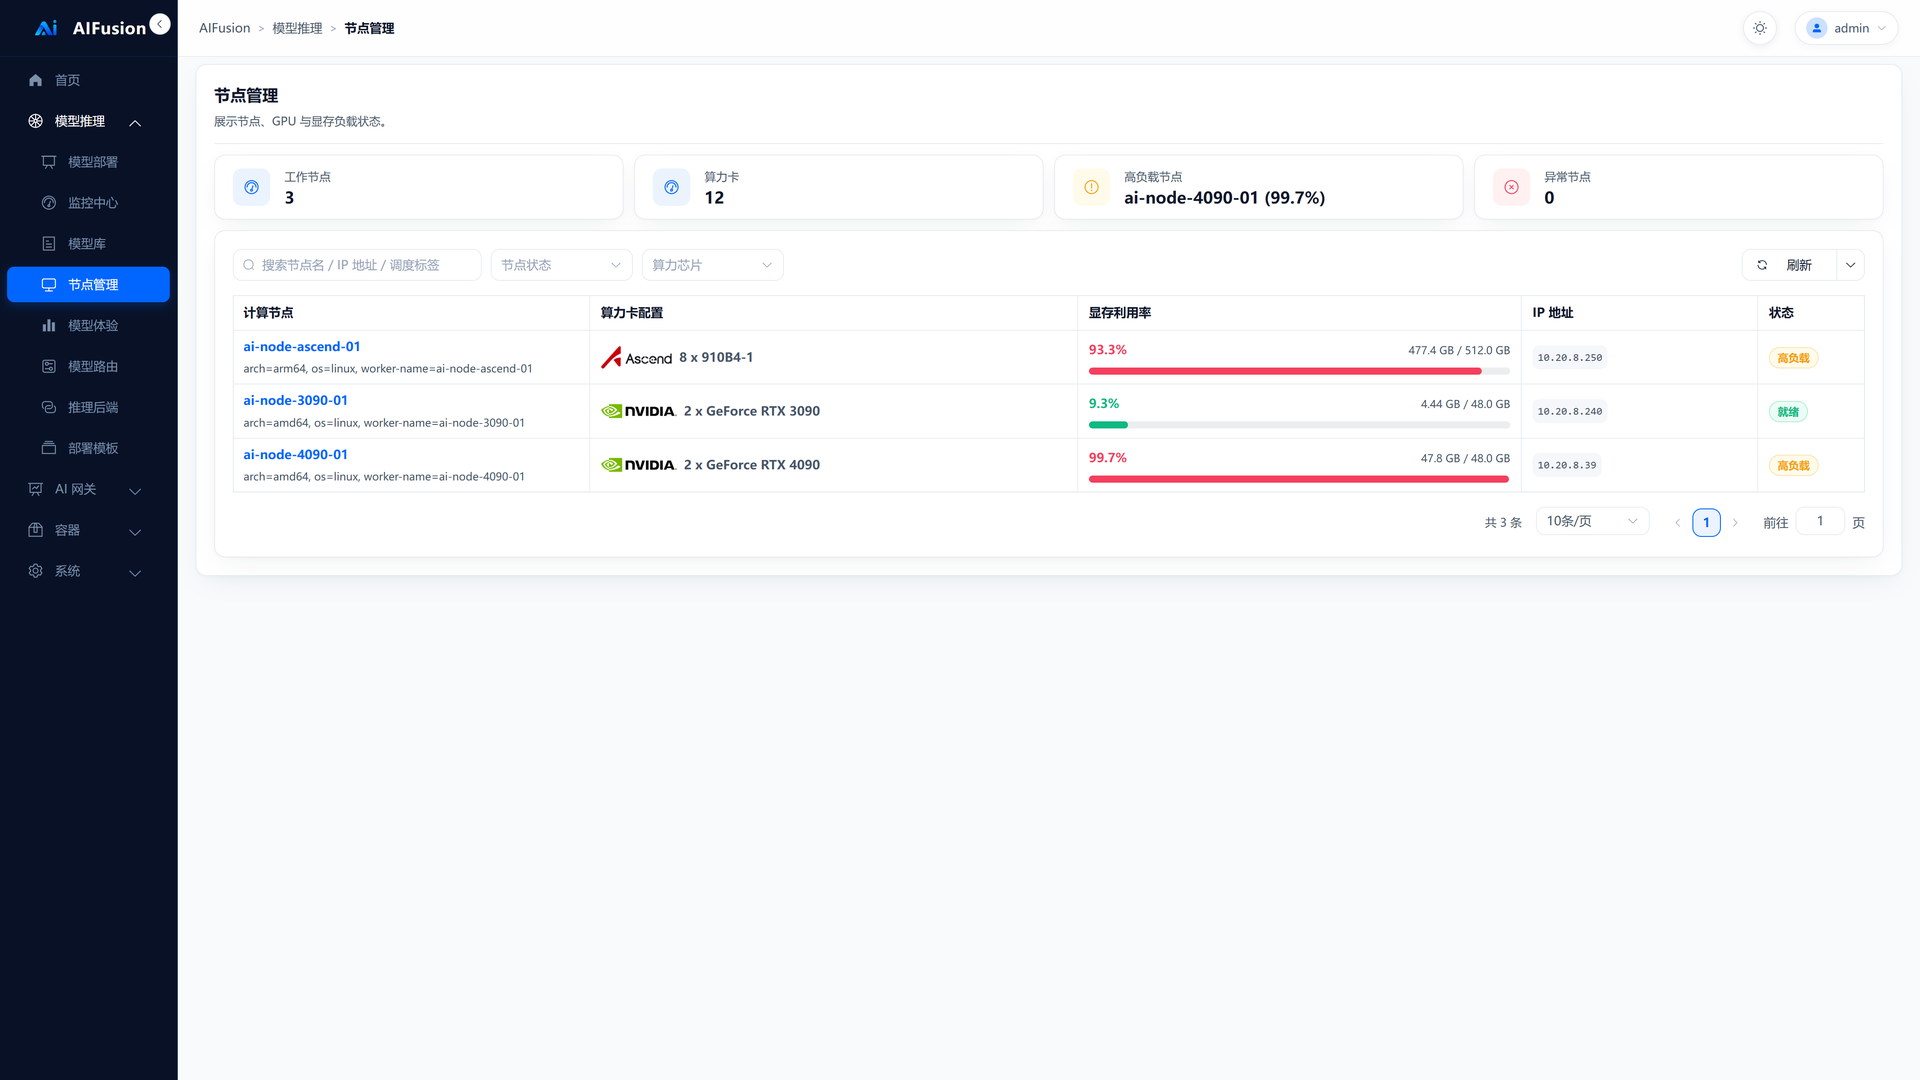Expand the 系统 sidebar group
This screenshot has height=1080, width=1920.
(89, 572)
